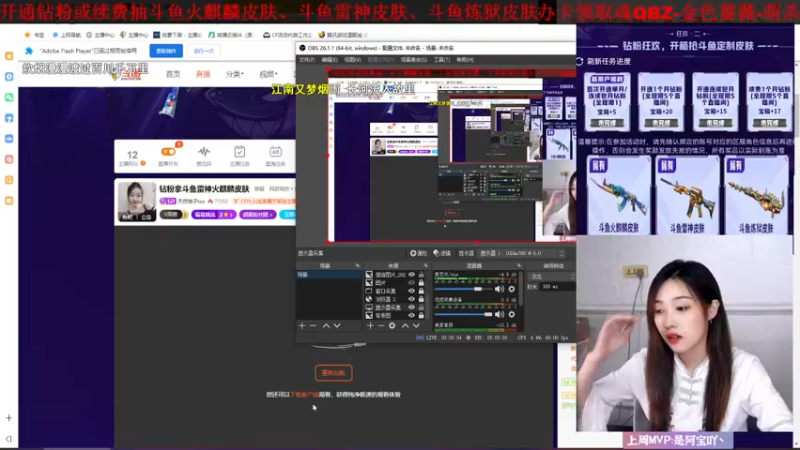Viewport: 800px width, 450px height.
Task: Click star icon in browser left sidebar
Action: point(9,56)
